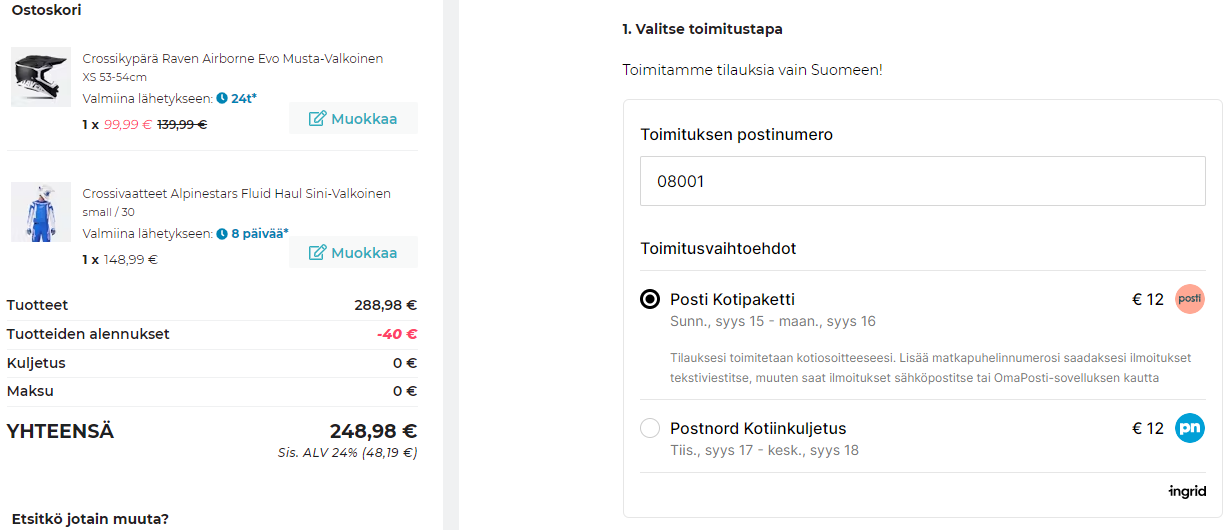The image size is (1231, 530).
Task: Click edit pencil icon for Raven helmet
Action: (318, 119)
